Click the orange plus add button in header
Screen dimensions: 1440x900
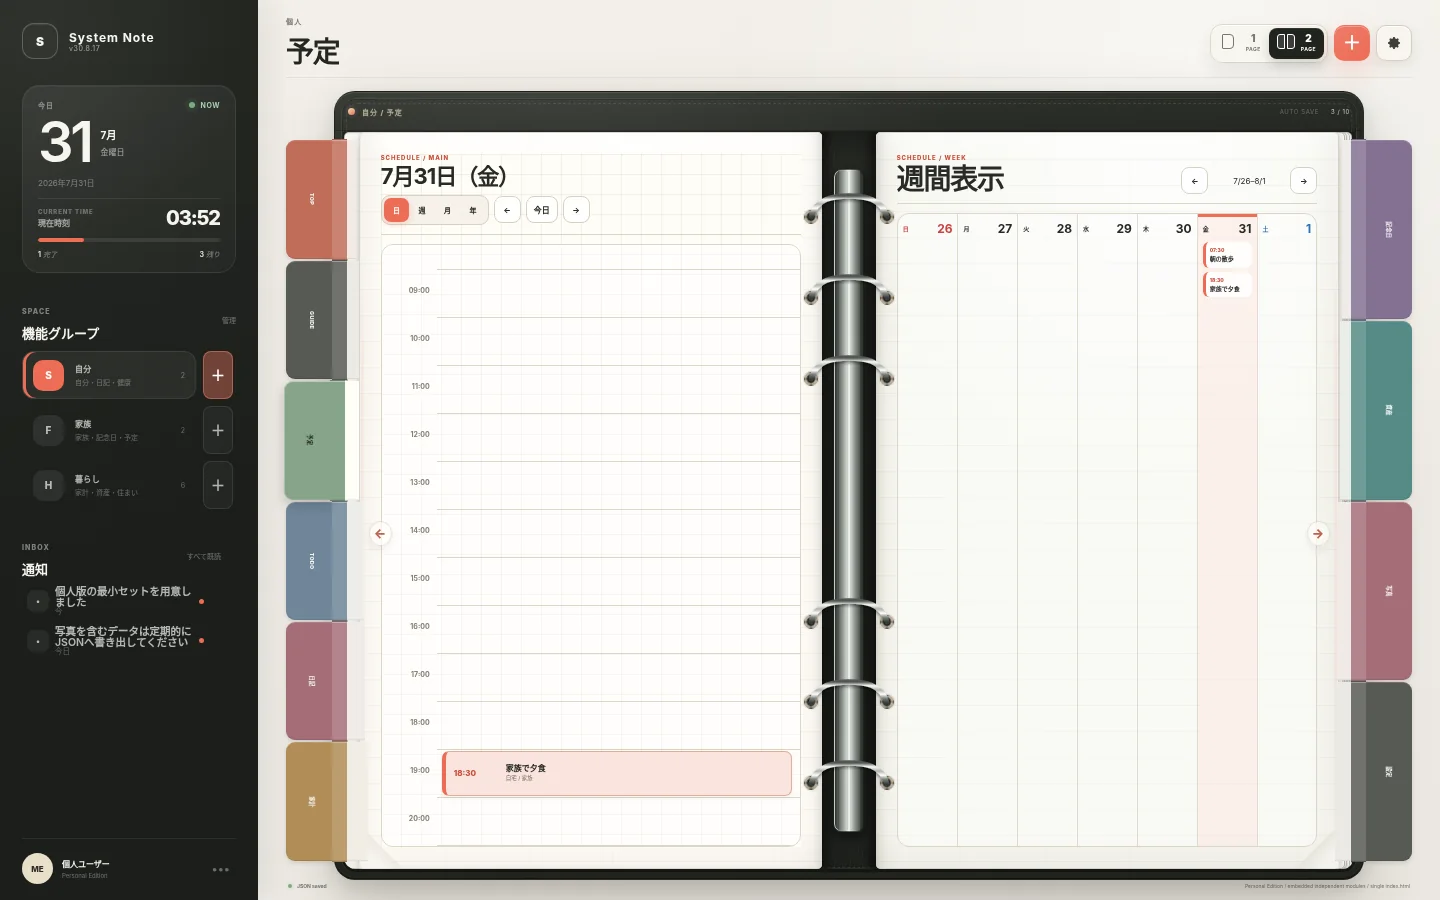[1351, 43]
